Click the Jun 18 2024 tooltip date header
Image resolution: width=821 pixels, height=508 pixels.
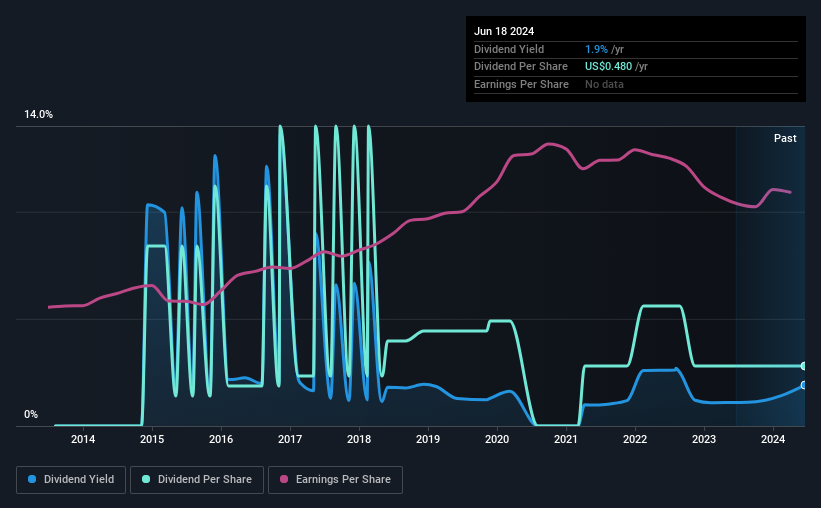[504, 31]
